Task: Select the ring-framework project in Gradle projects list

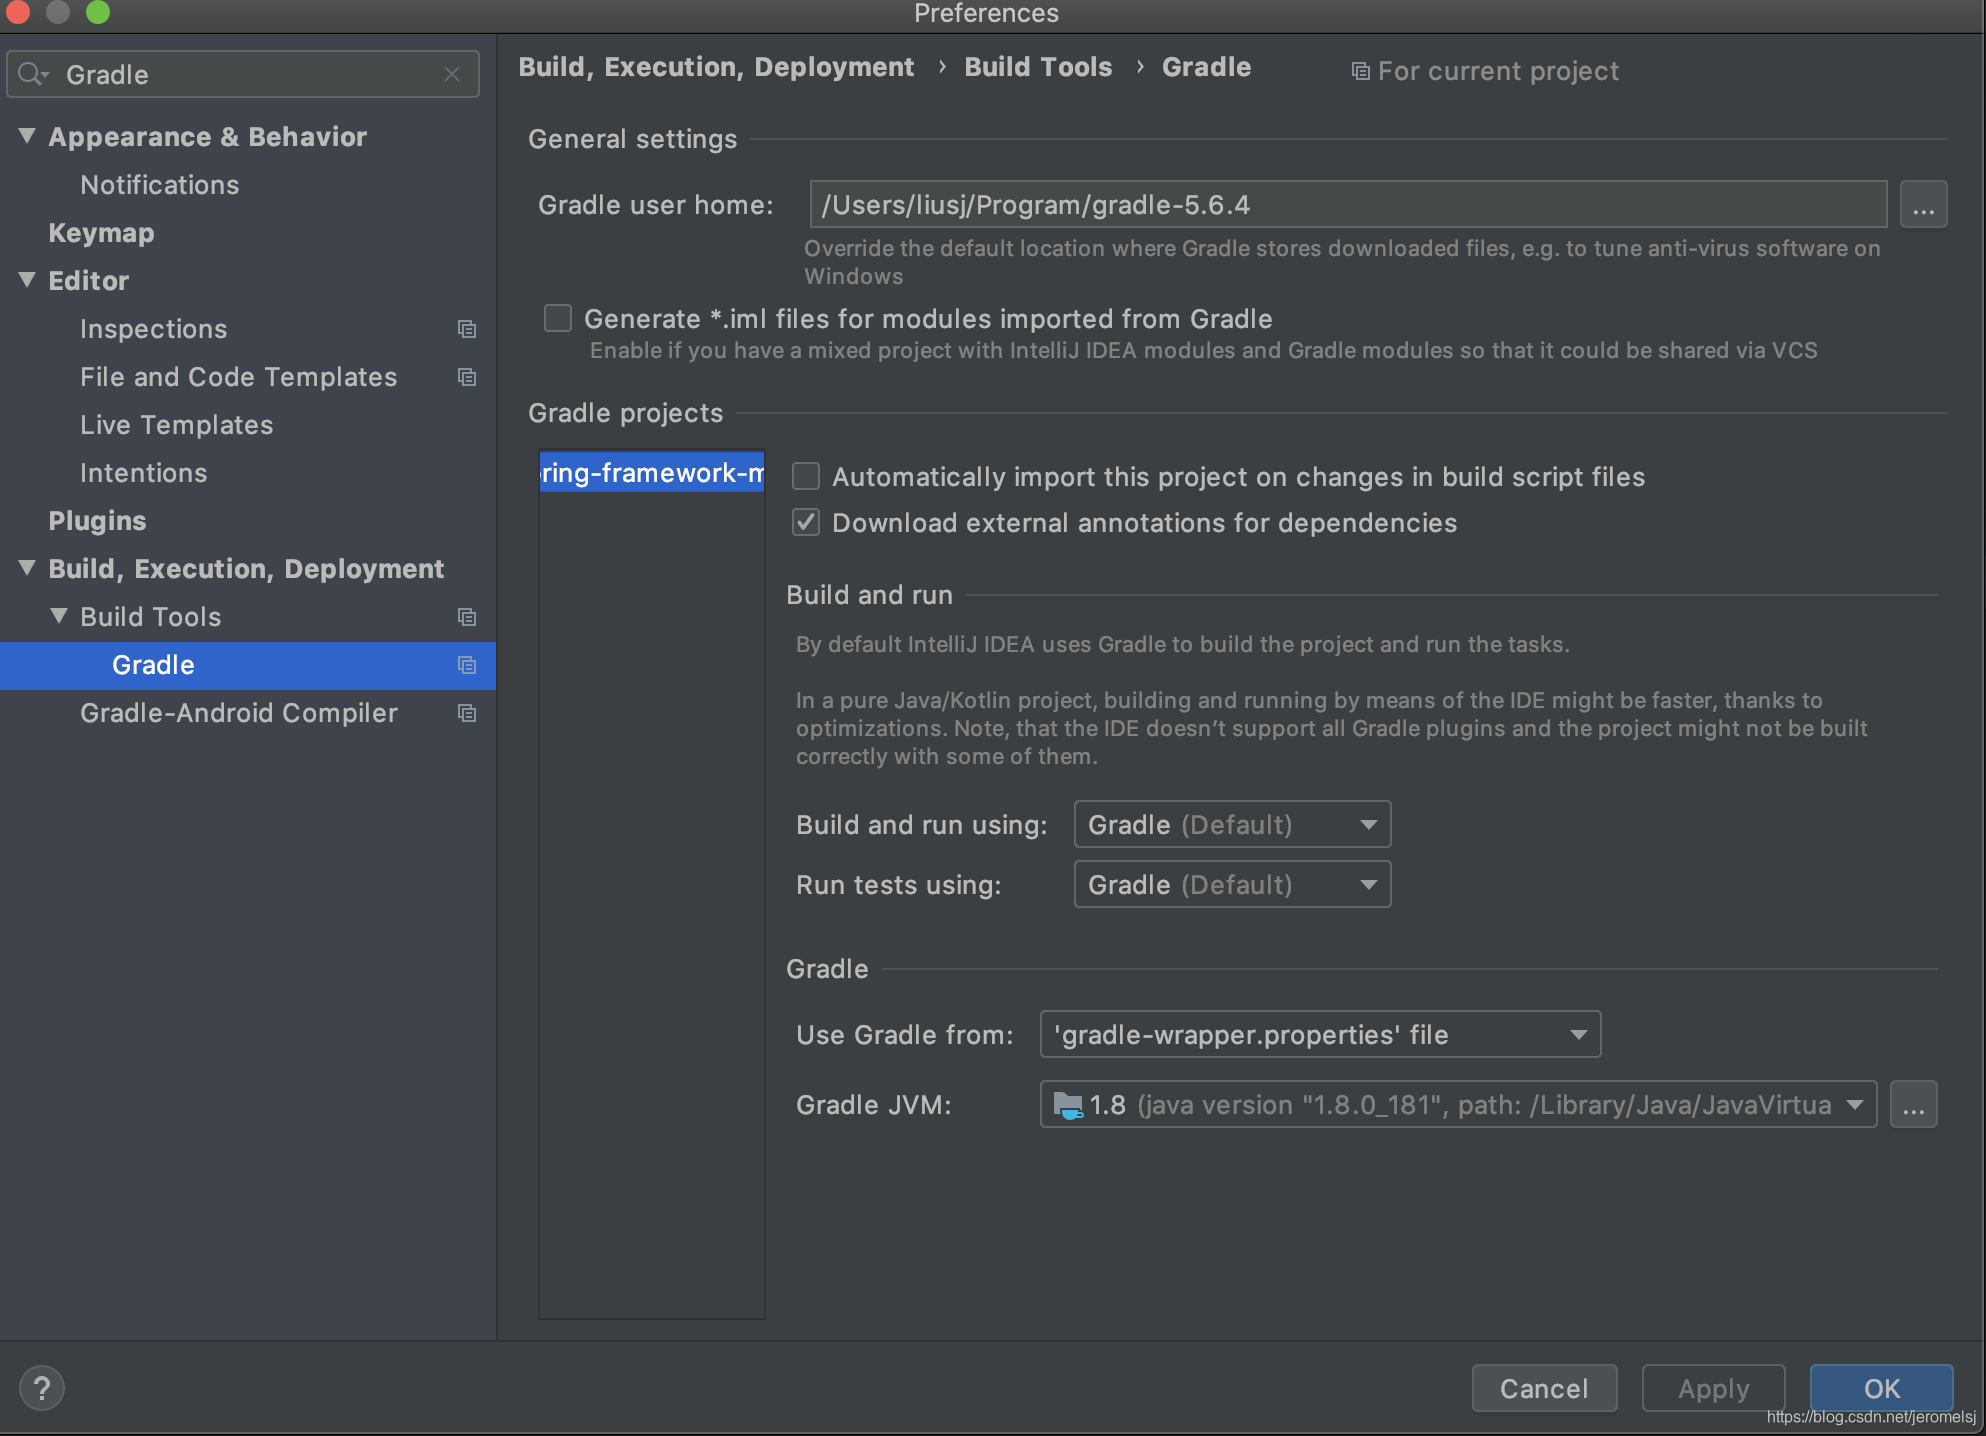Action: 652,472
